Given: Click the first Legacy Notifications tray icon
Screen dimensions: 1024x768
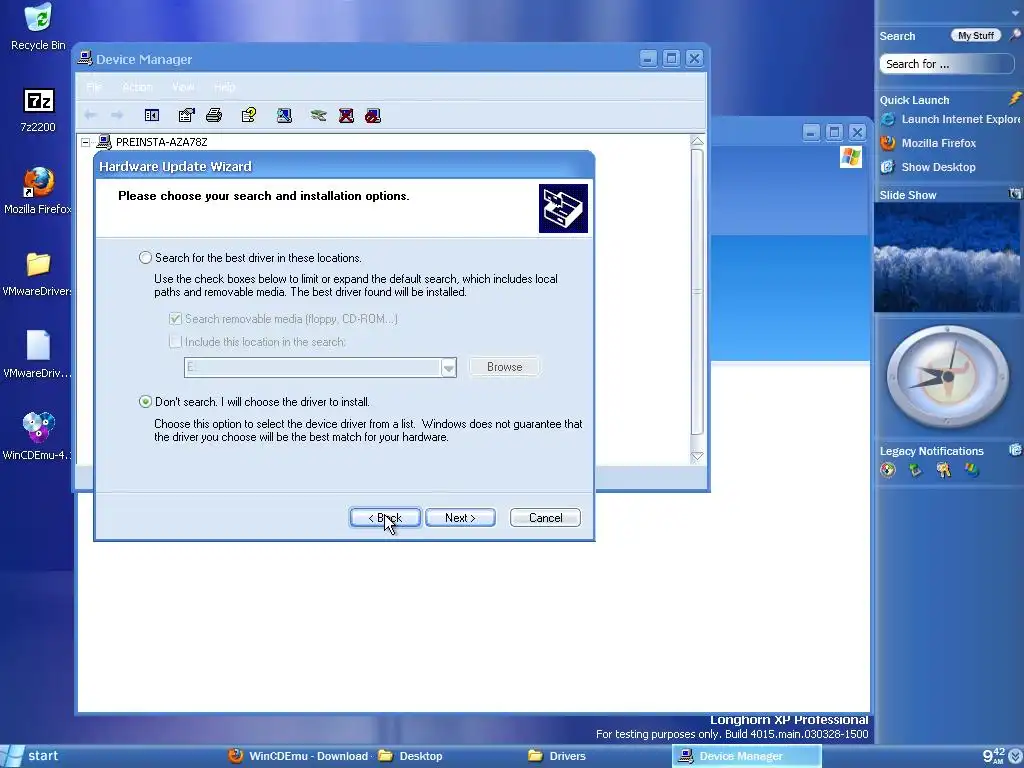Looking at the screenshot, I should pyautogui.click(x=888, y=470).
